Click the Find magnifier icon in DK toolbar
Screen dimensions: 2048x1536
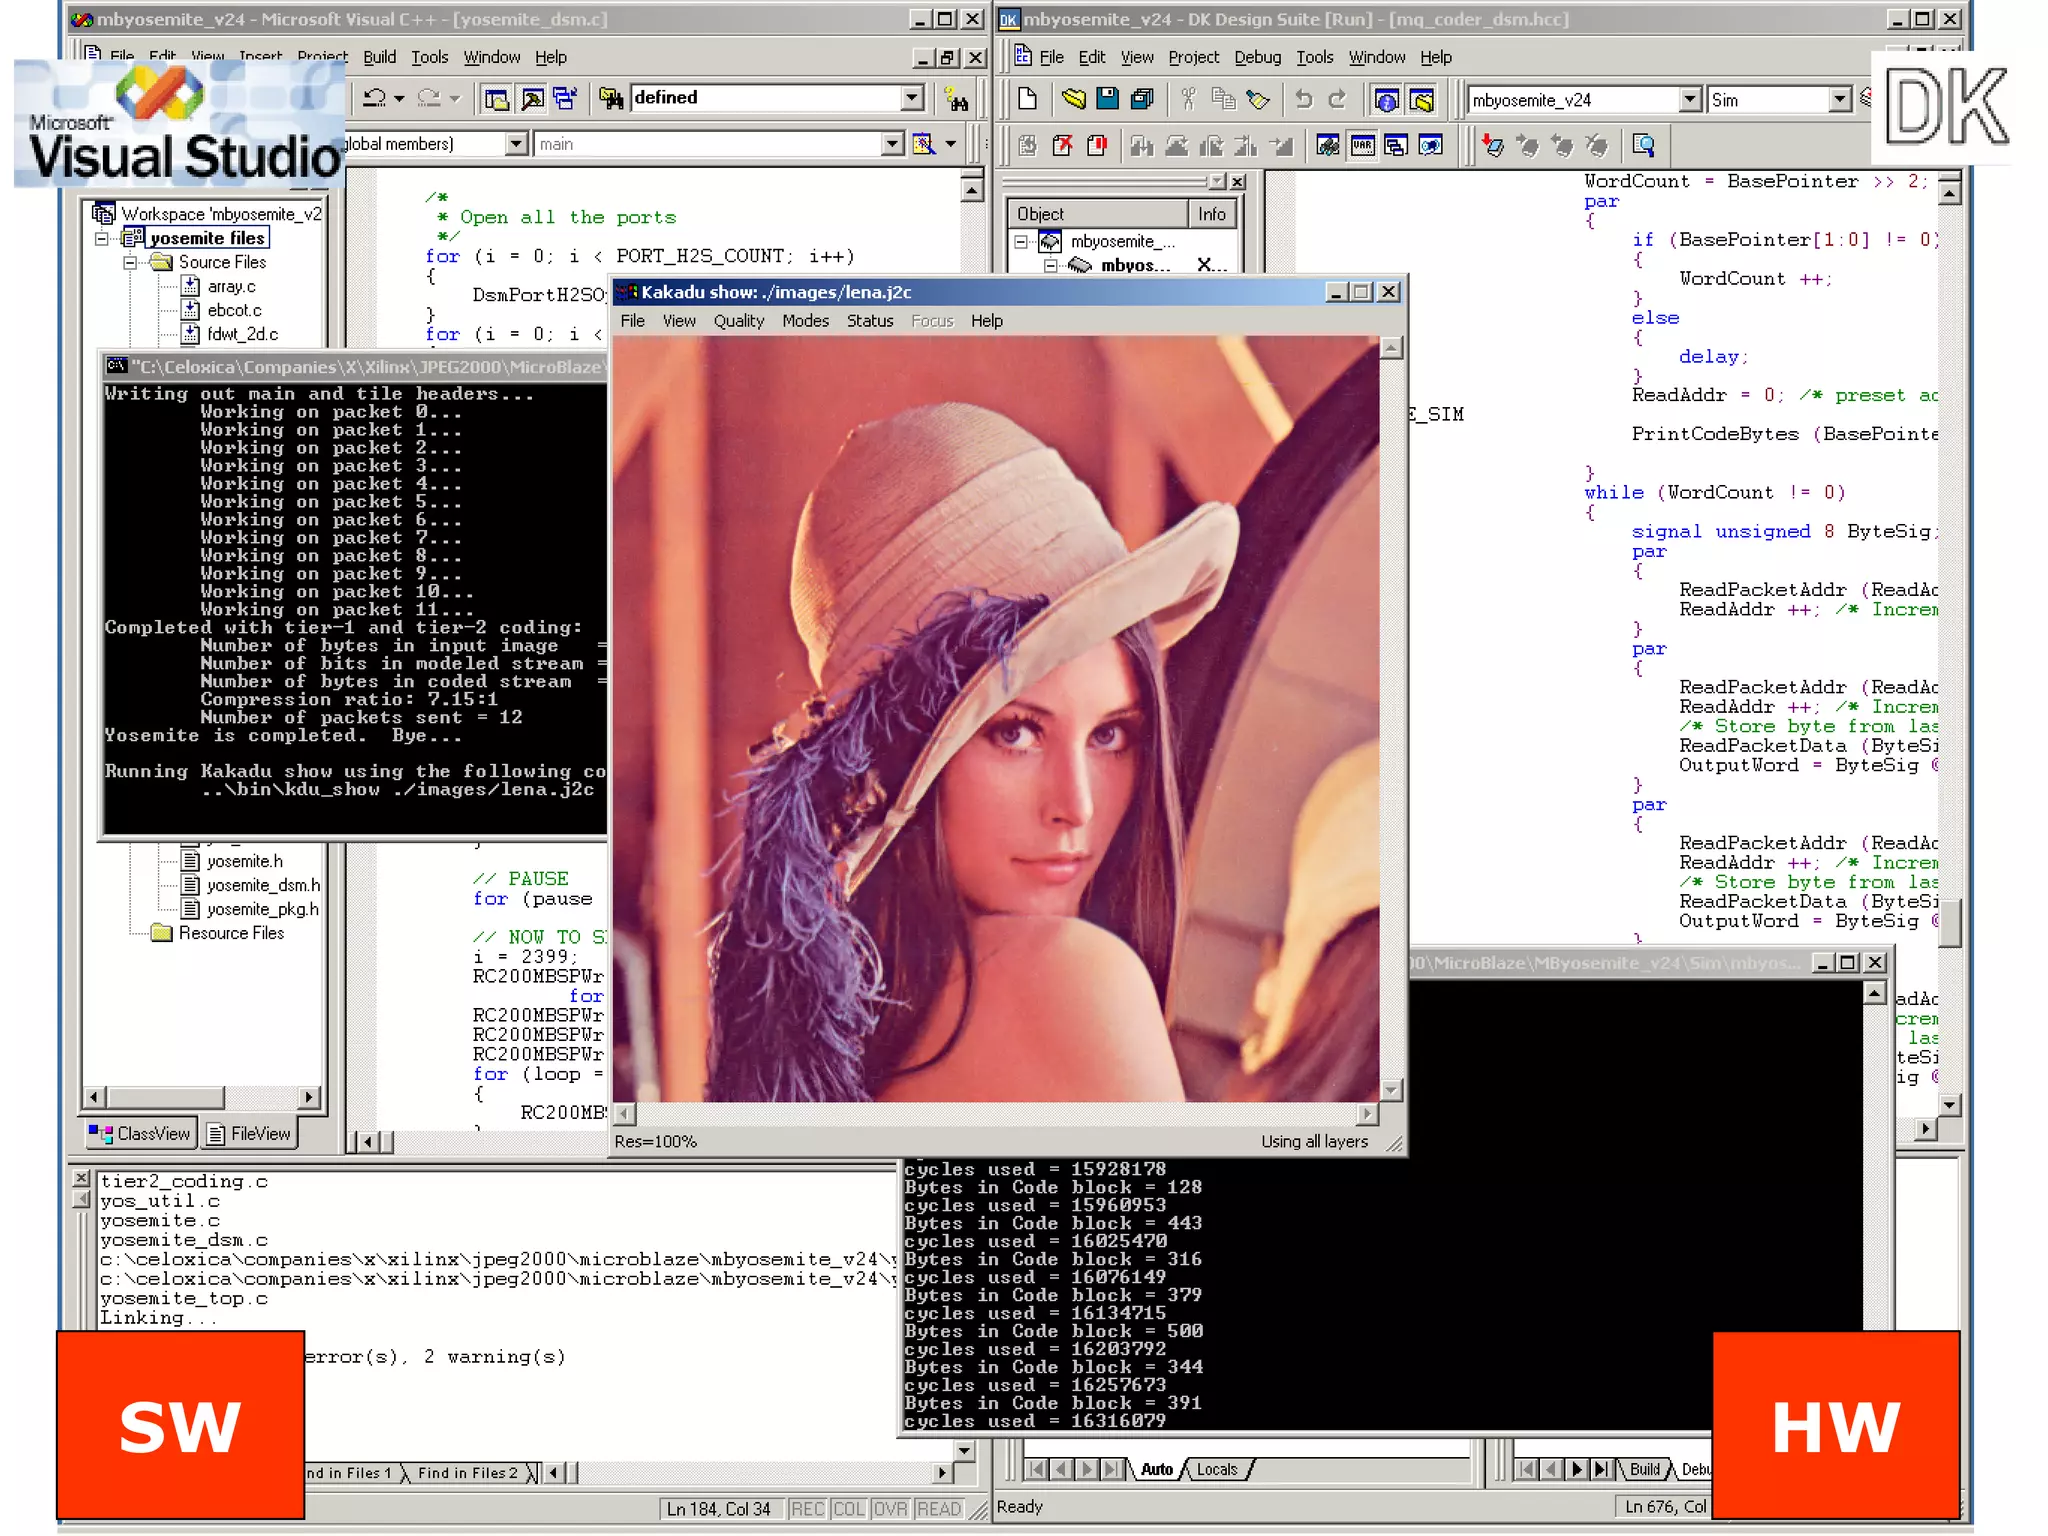[1643, 146]
